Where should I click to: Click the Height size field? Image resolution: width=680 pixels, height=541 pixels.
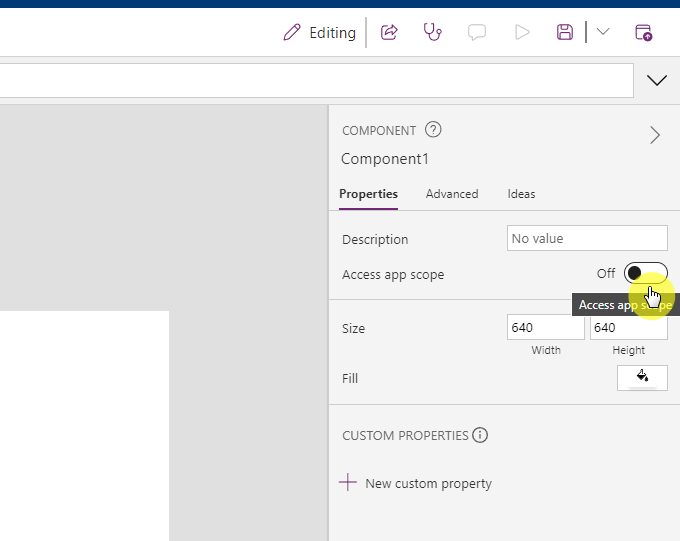[628, 328]
